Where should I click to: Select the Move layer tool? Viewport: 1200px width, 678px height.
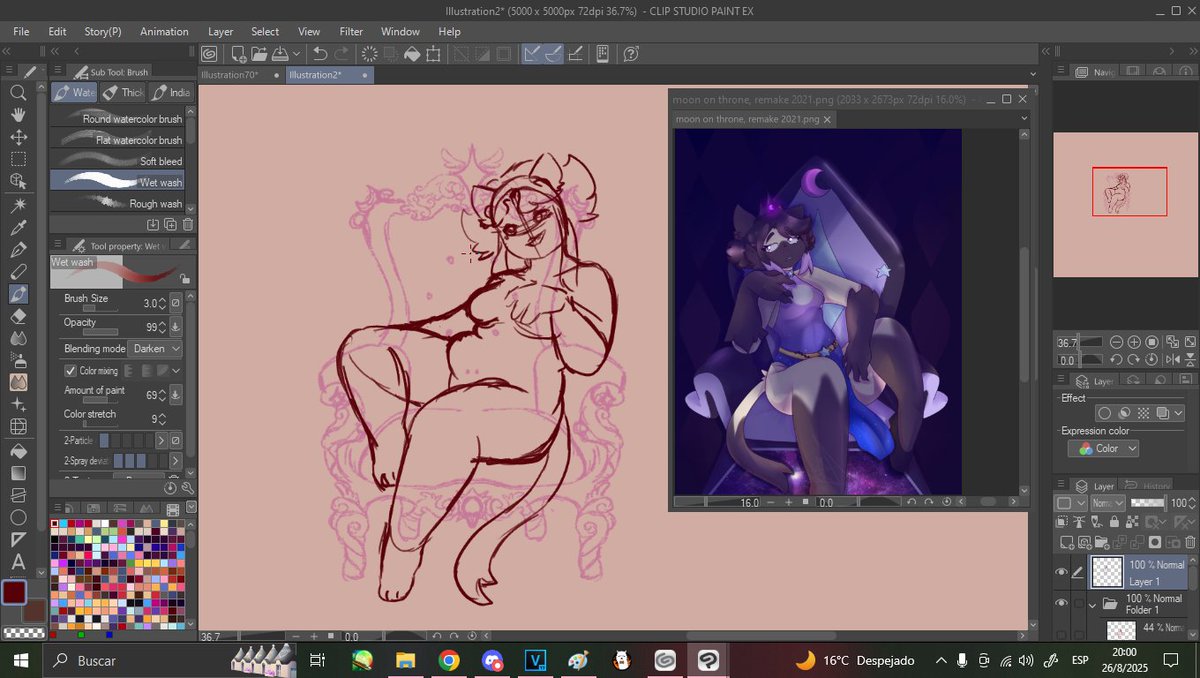[x=18, y=137]
